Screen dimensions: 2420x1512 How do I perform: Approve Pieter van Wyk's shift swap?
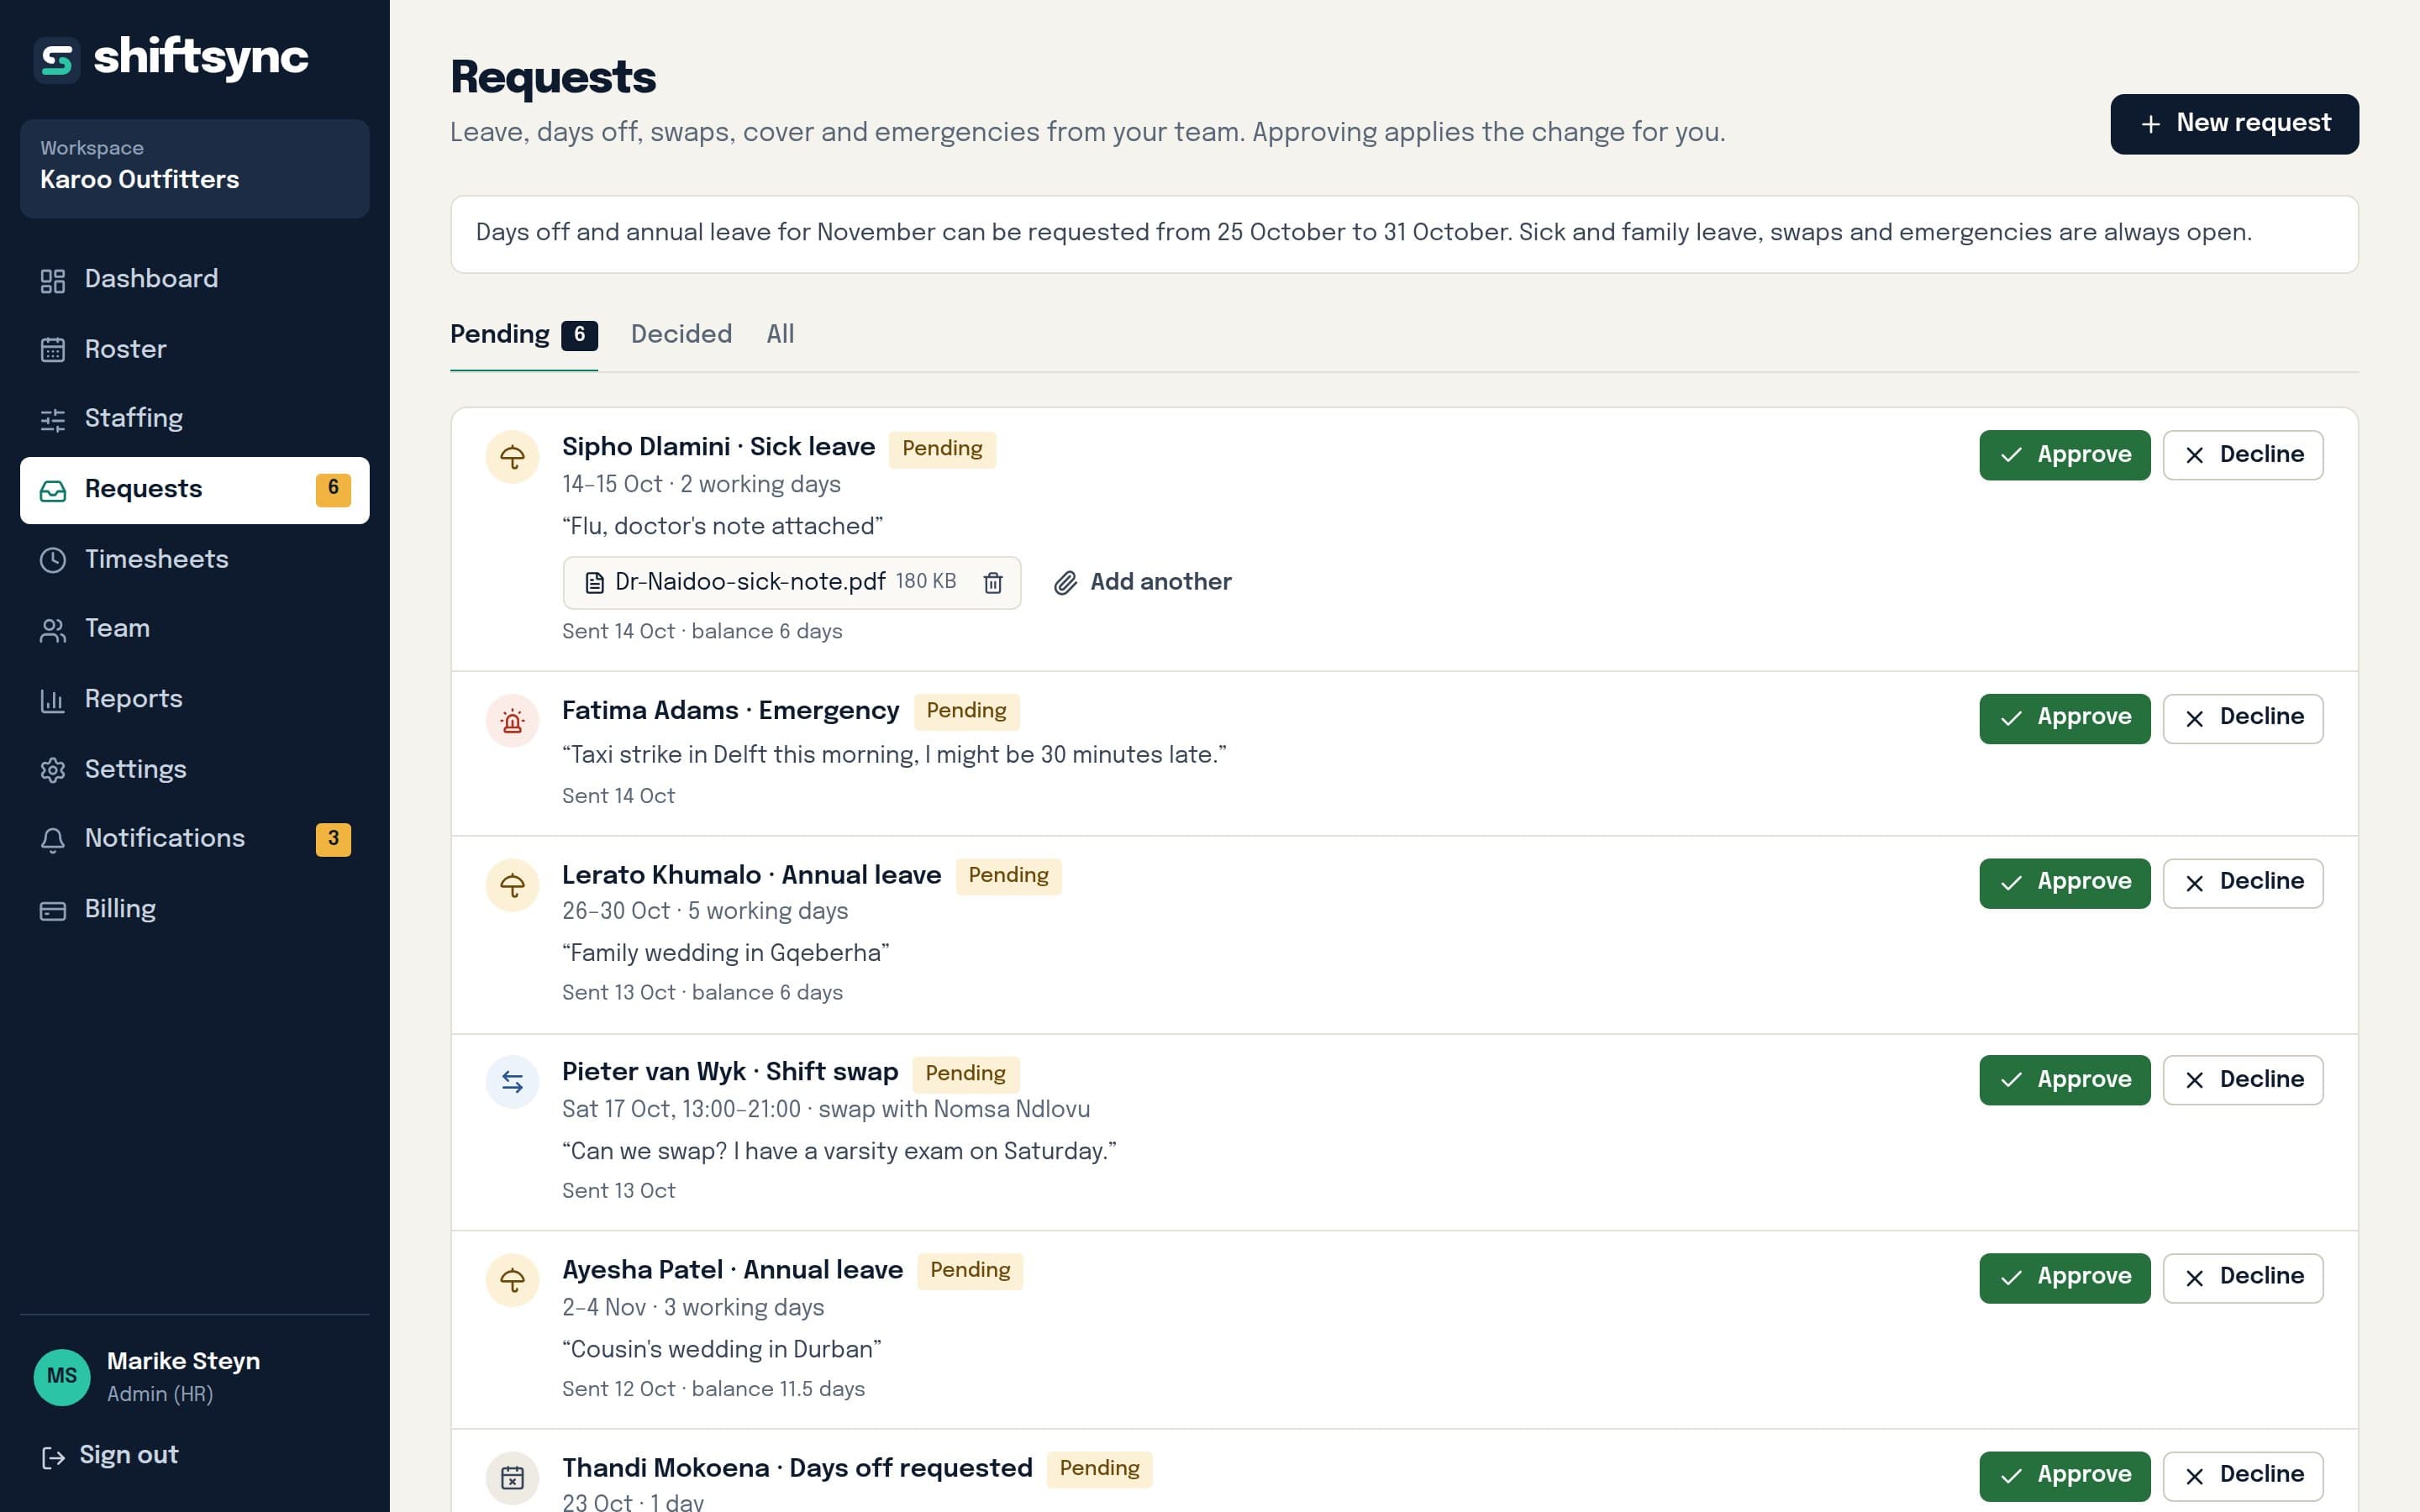[2064, 1080]
